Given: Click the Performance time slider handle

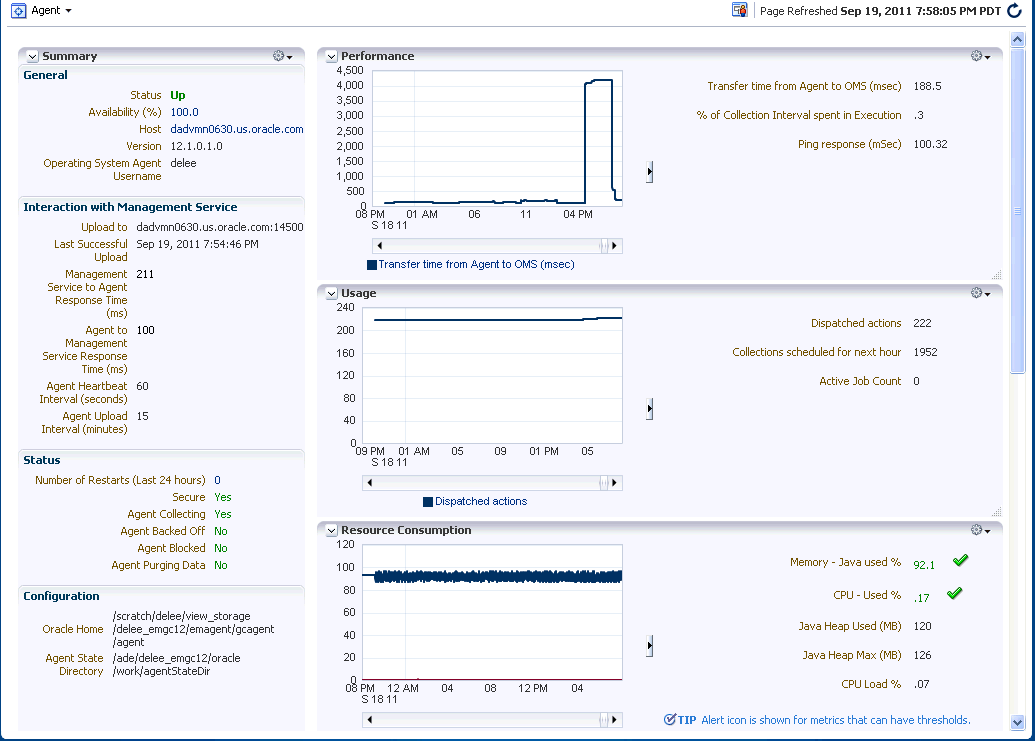Looking at the screenshot, I should 604,246.
